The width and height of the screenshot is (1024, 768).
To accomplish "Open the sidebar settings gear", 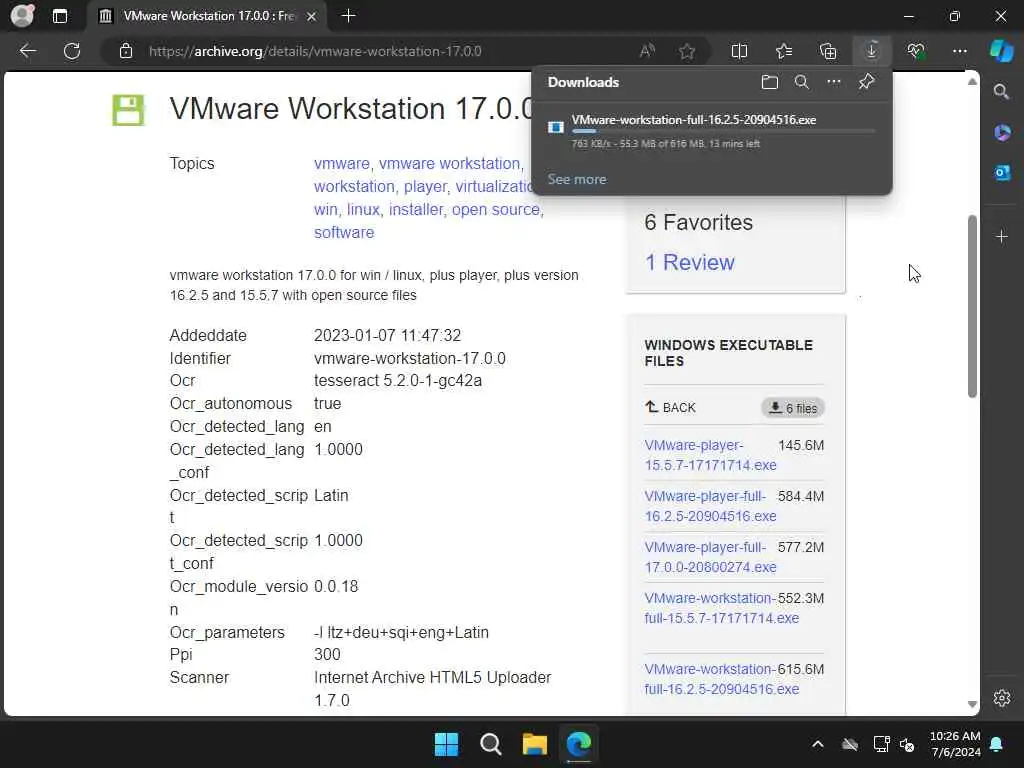I will click(1002, 698).
